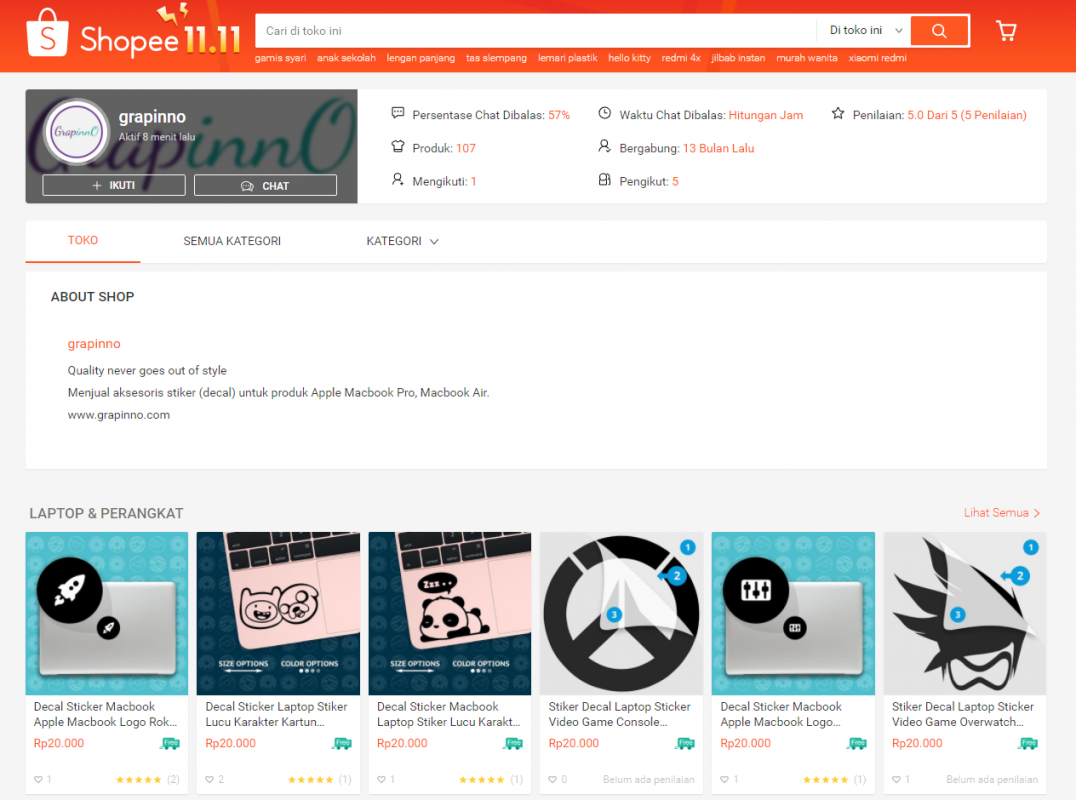Search suggestion 'gamis syari'
This screenshot has height=800, width=1076.
point(281,58)
